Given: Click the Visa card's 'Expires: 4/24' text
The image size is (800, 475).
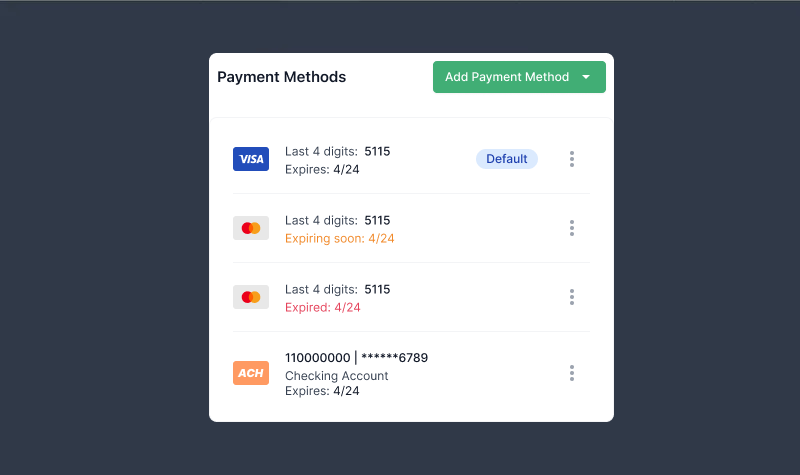Looking at the screenshot, I should coord(322,169).
